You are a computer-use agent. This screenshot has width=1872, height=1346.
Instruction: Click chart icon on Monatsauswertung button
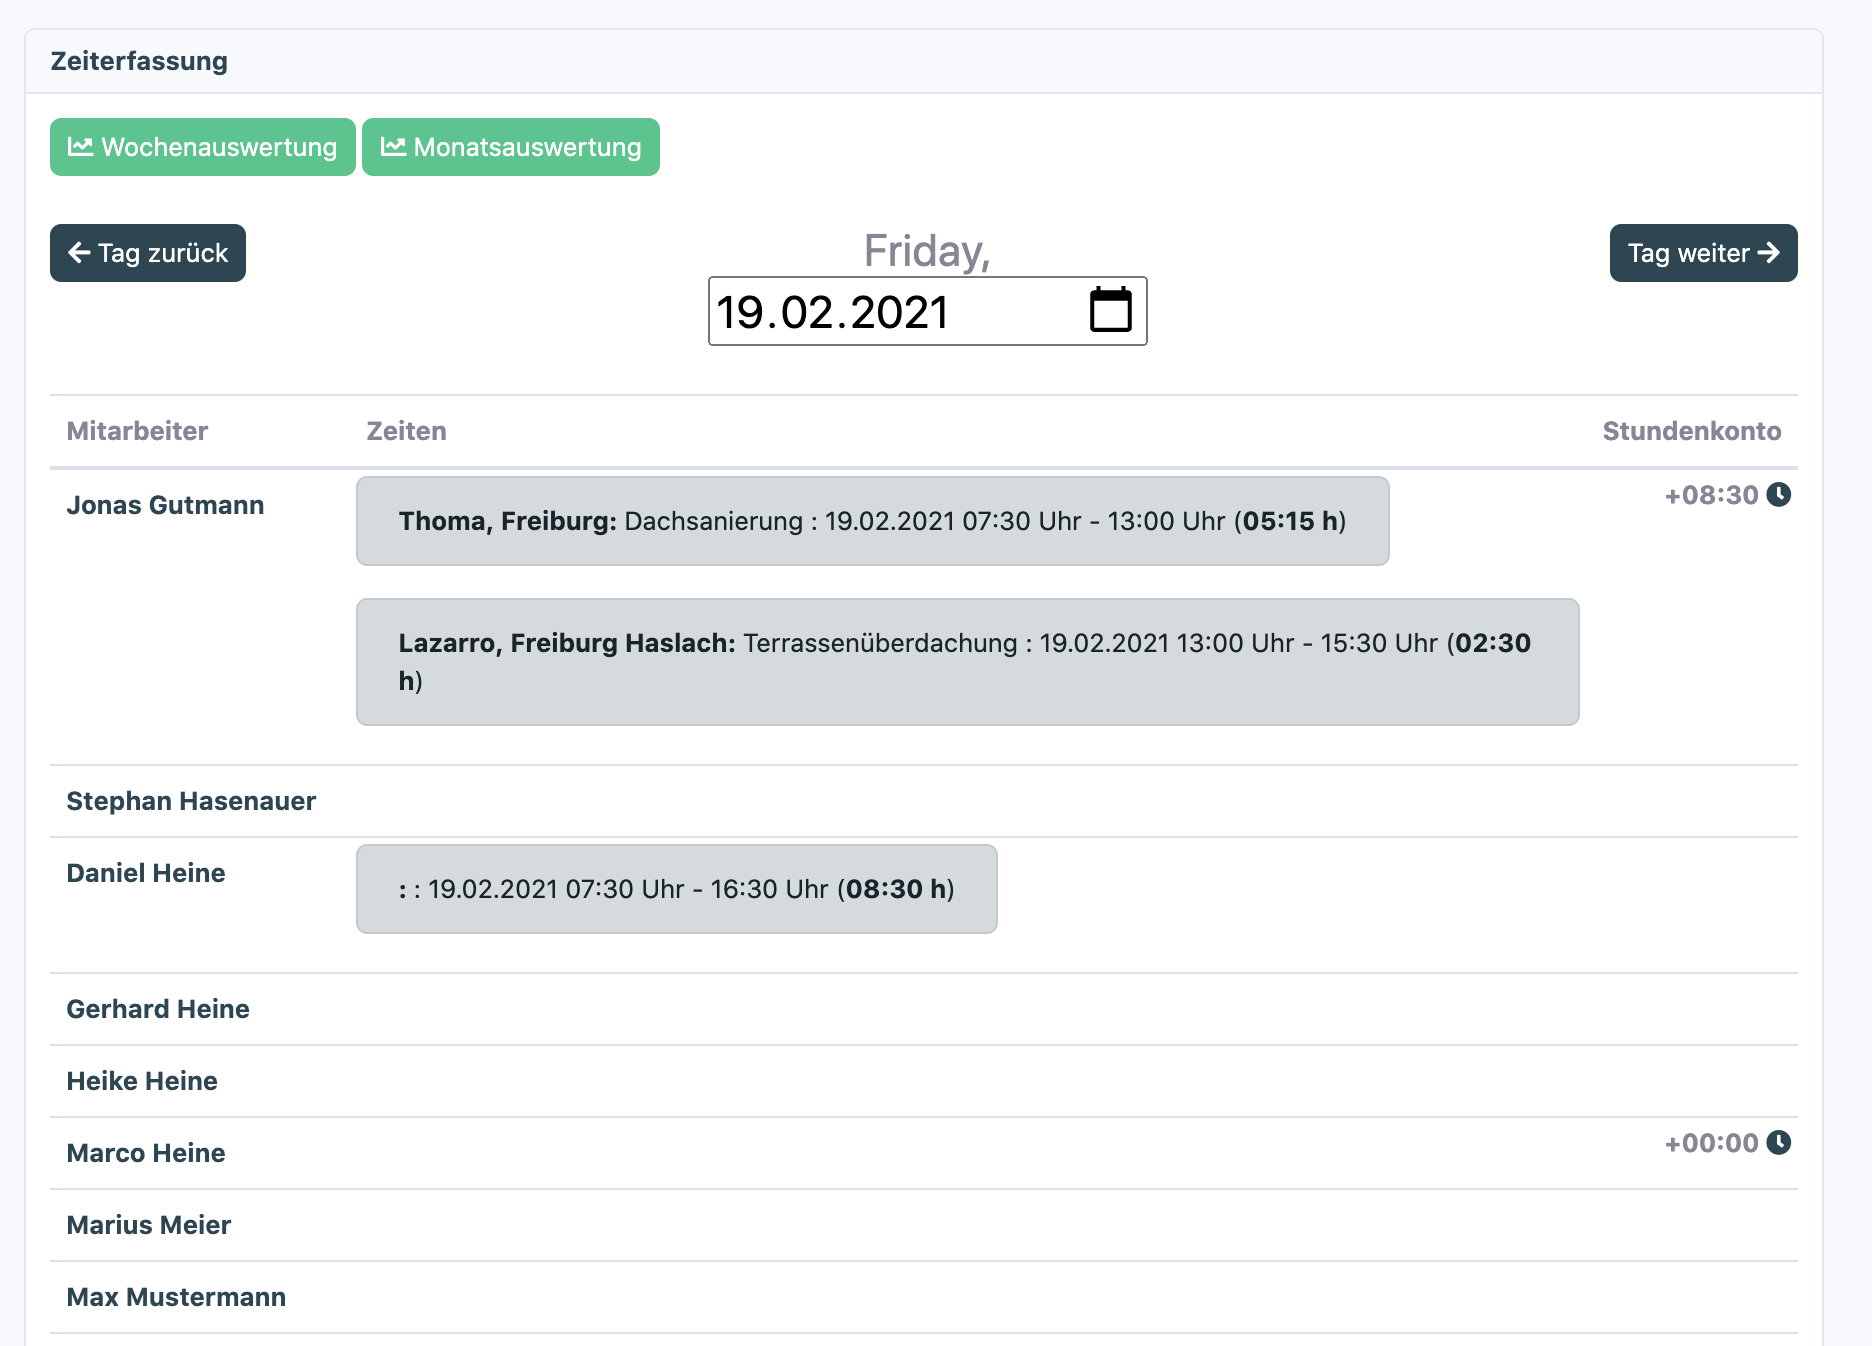pos(393,147)
